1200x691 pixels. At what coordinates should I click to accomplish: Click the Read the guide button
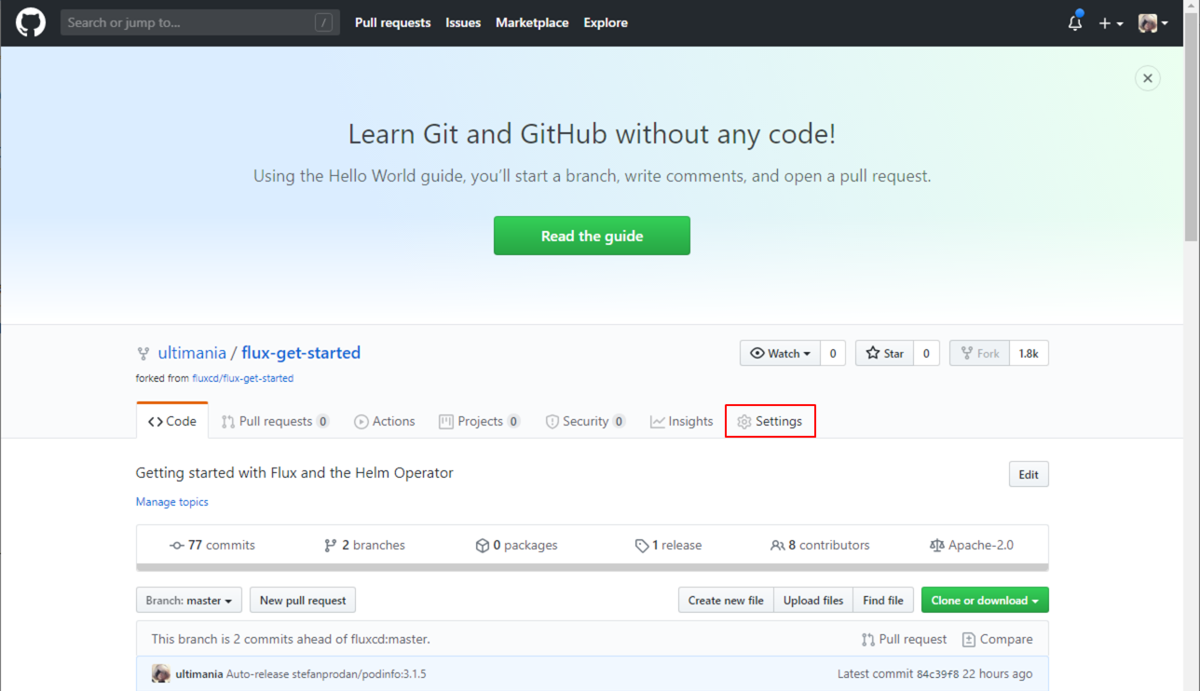point(592,236)
